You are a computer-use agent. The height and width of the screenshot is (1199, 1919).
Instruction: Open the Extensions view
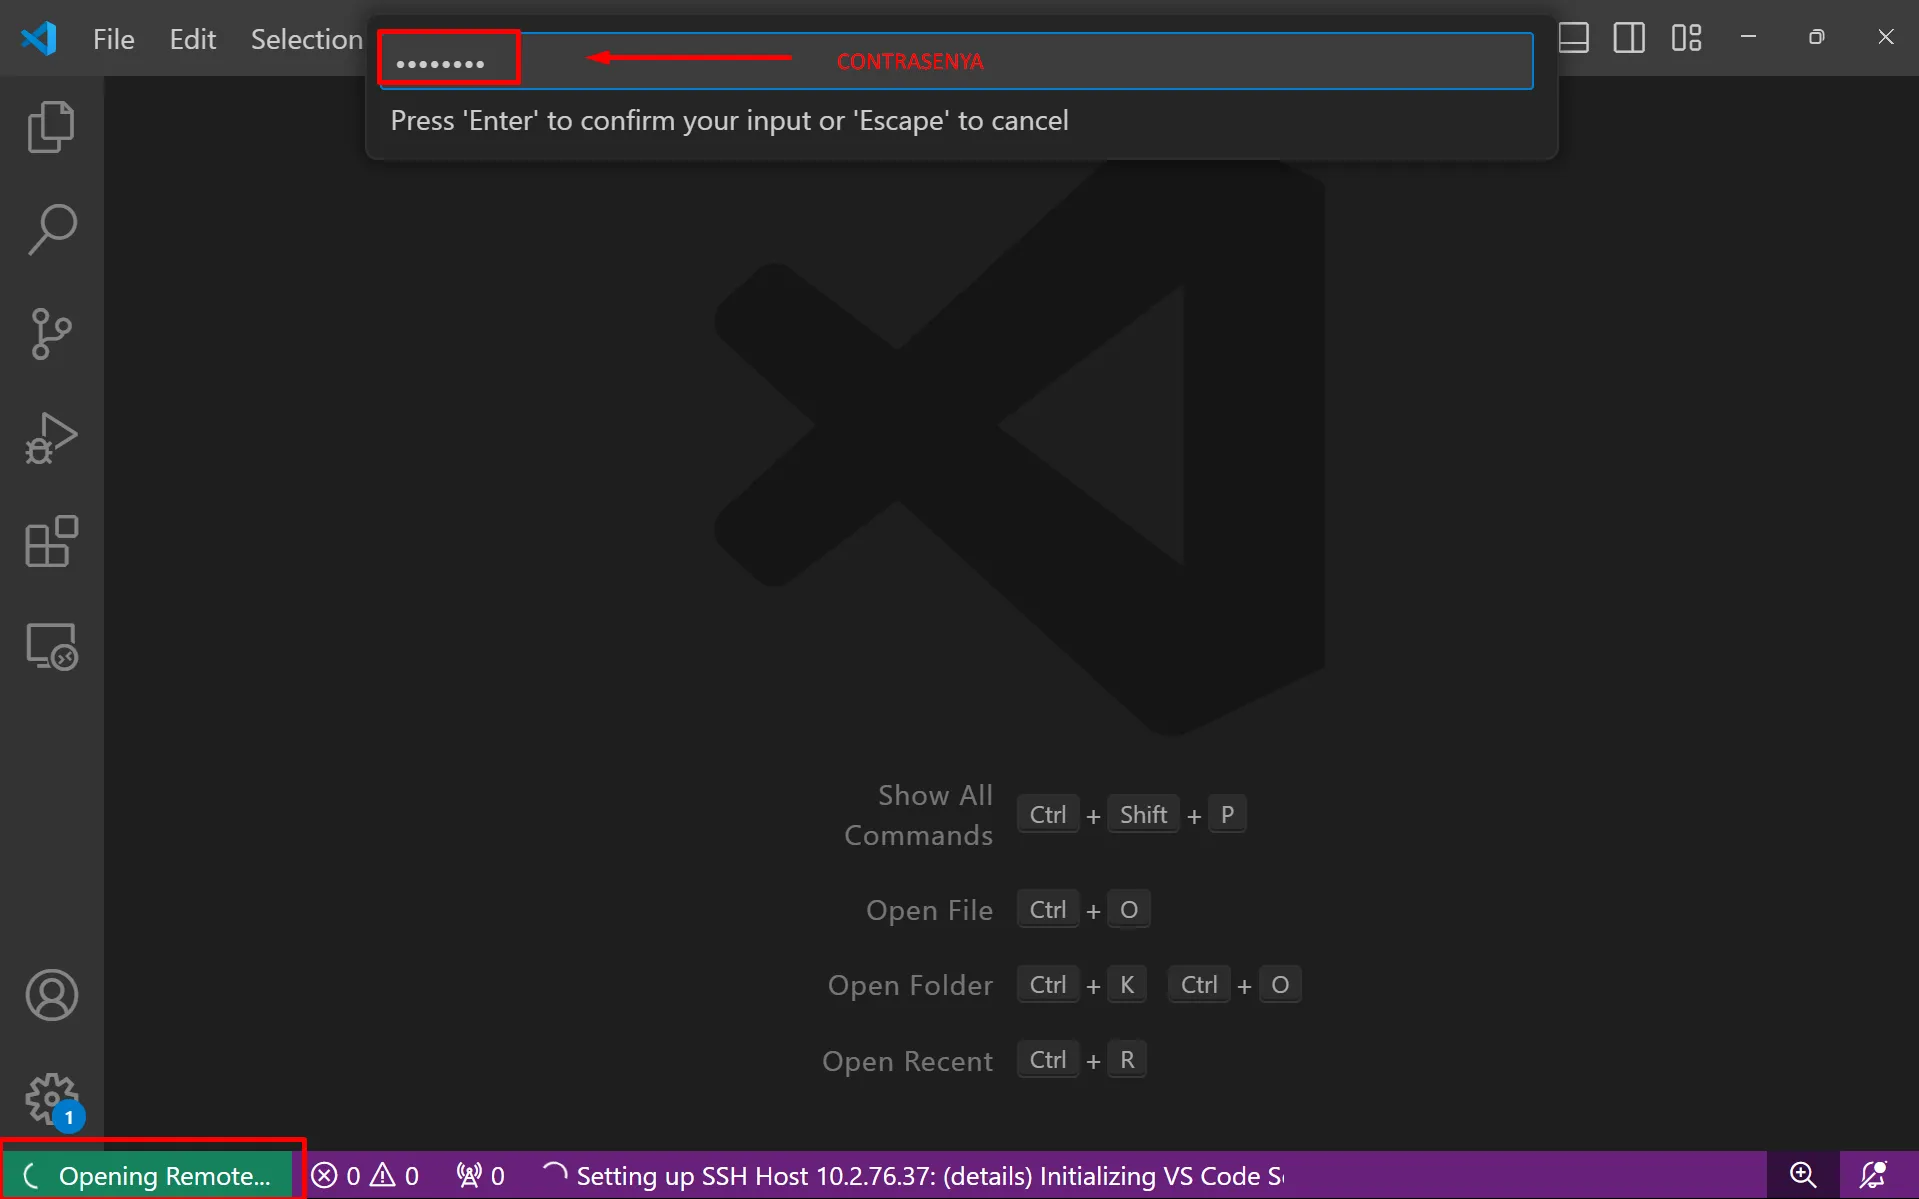coord(51,542)
